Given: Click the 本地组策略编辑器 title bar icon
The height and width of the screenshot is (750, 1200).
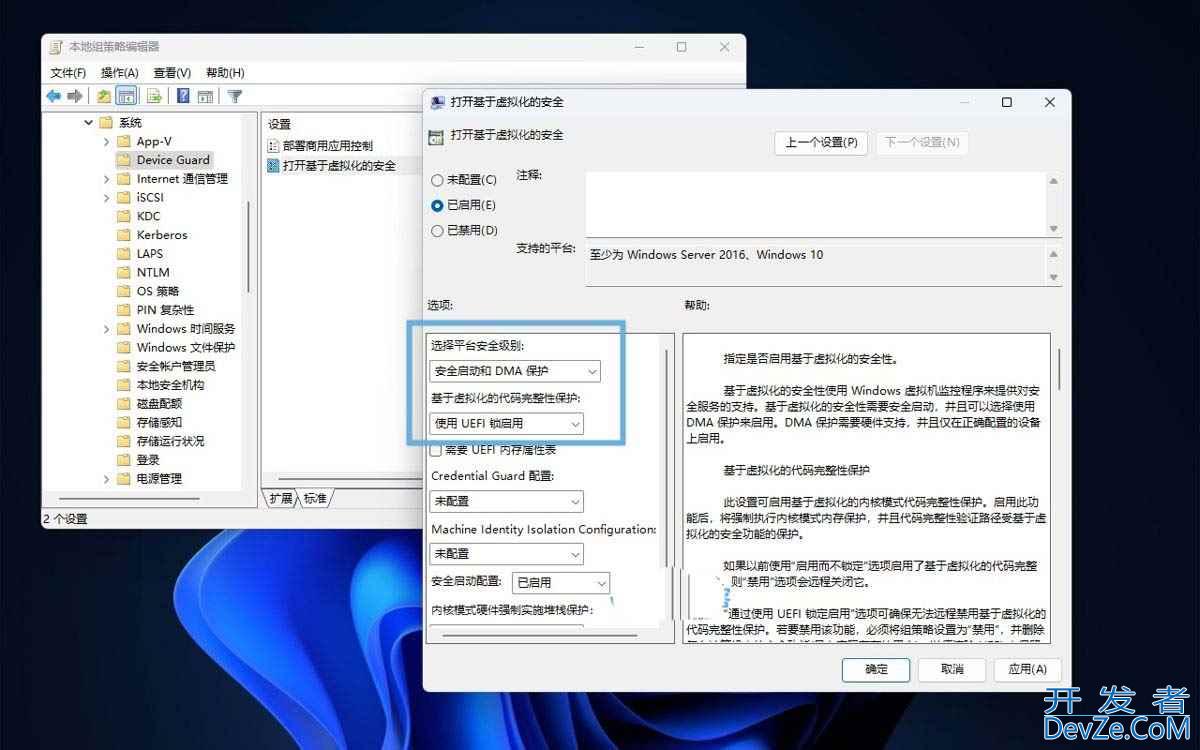Looking at the screenshot, I should pos(56,47).
